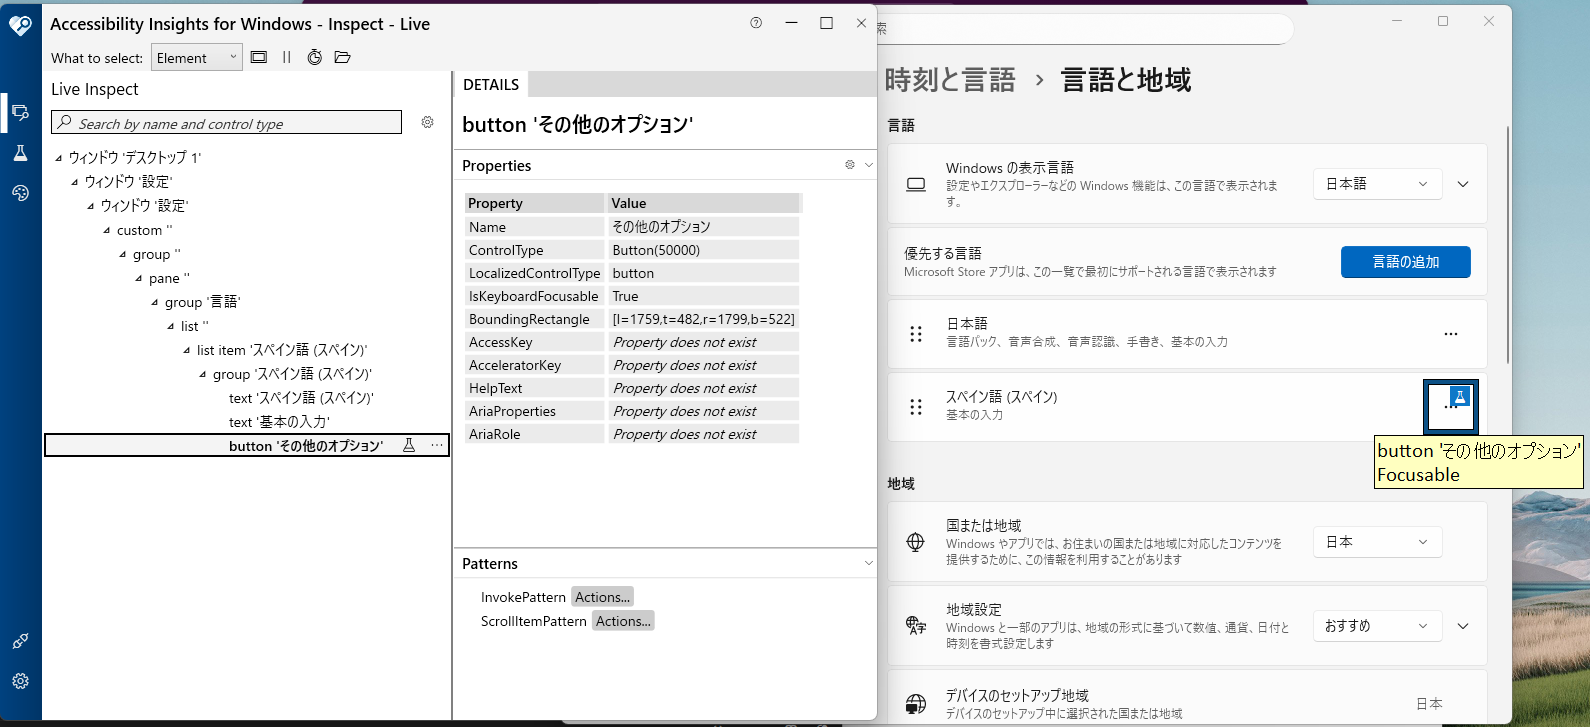Collapse the Properties section chevron
The width and height of the screenshot is (1590, 727).
[868, 165]
